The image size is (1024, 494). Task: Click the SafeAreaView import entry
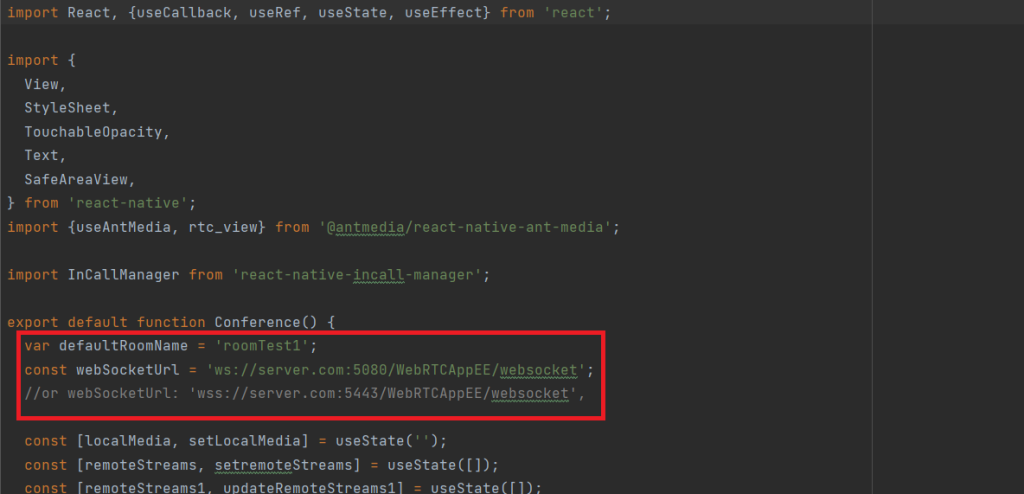point(76,179)
